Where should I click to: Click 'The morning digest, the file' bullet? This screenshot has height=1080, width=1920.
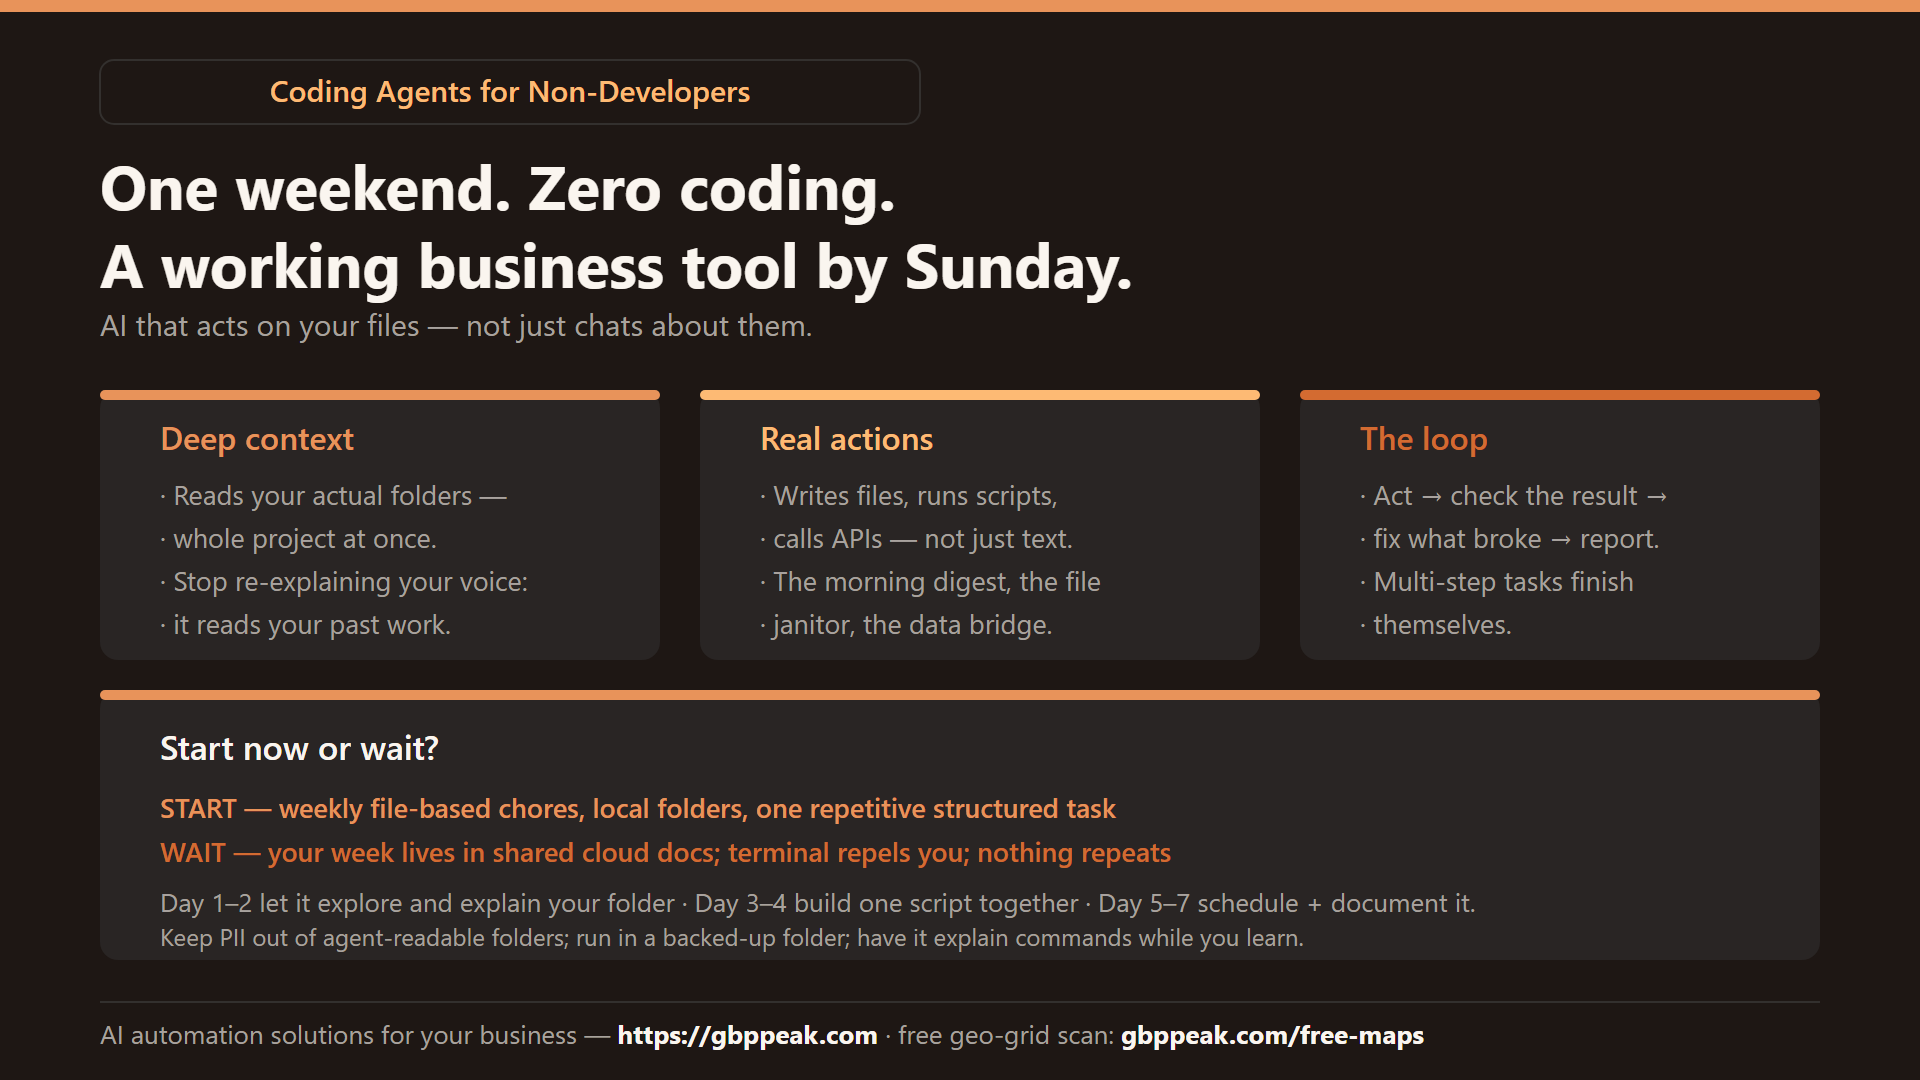pos(930,582)
